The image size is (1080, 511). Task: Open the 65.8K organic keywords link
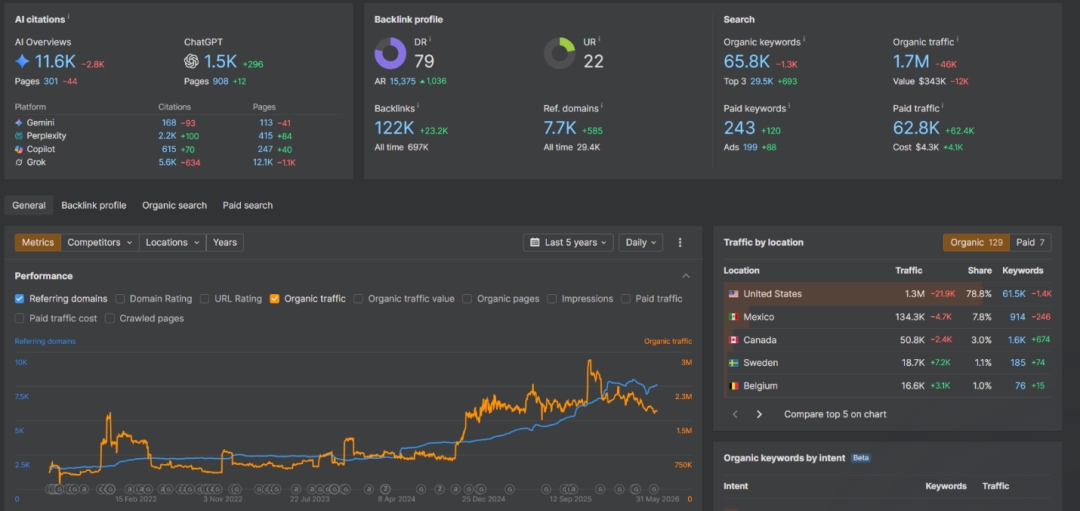pos(747,62)
